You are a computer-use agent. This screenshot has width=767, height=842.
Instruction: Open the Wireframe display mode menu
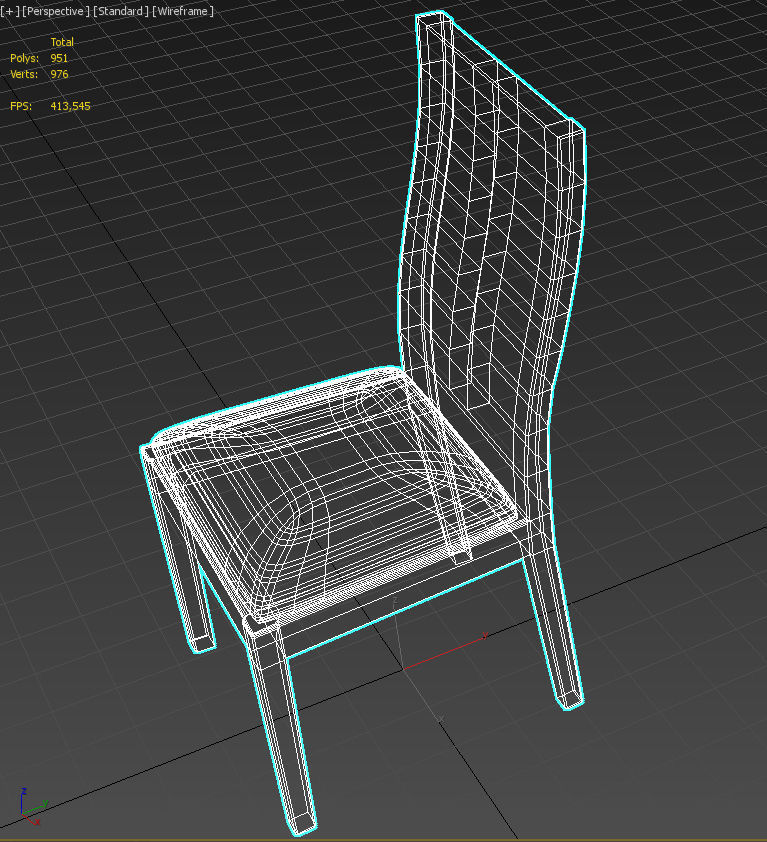(183, 11)
